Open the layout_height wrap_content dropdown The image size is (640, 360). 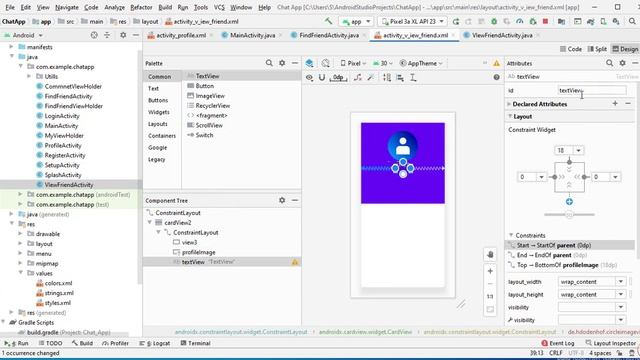click(x=620, y=294)
